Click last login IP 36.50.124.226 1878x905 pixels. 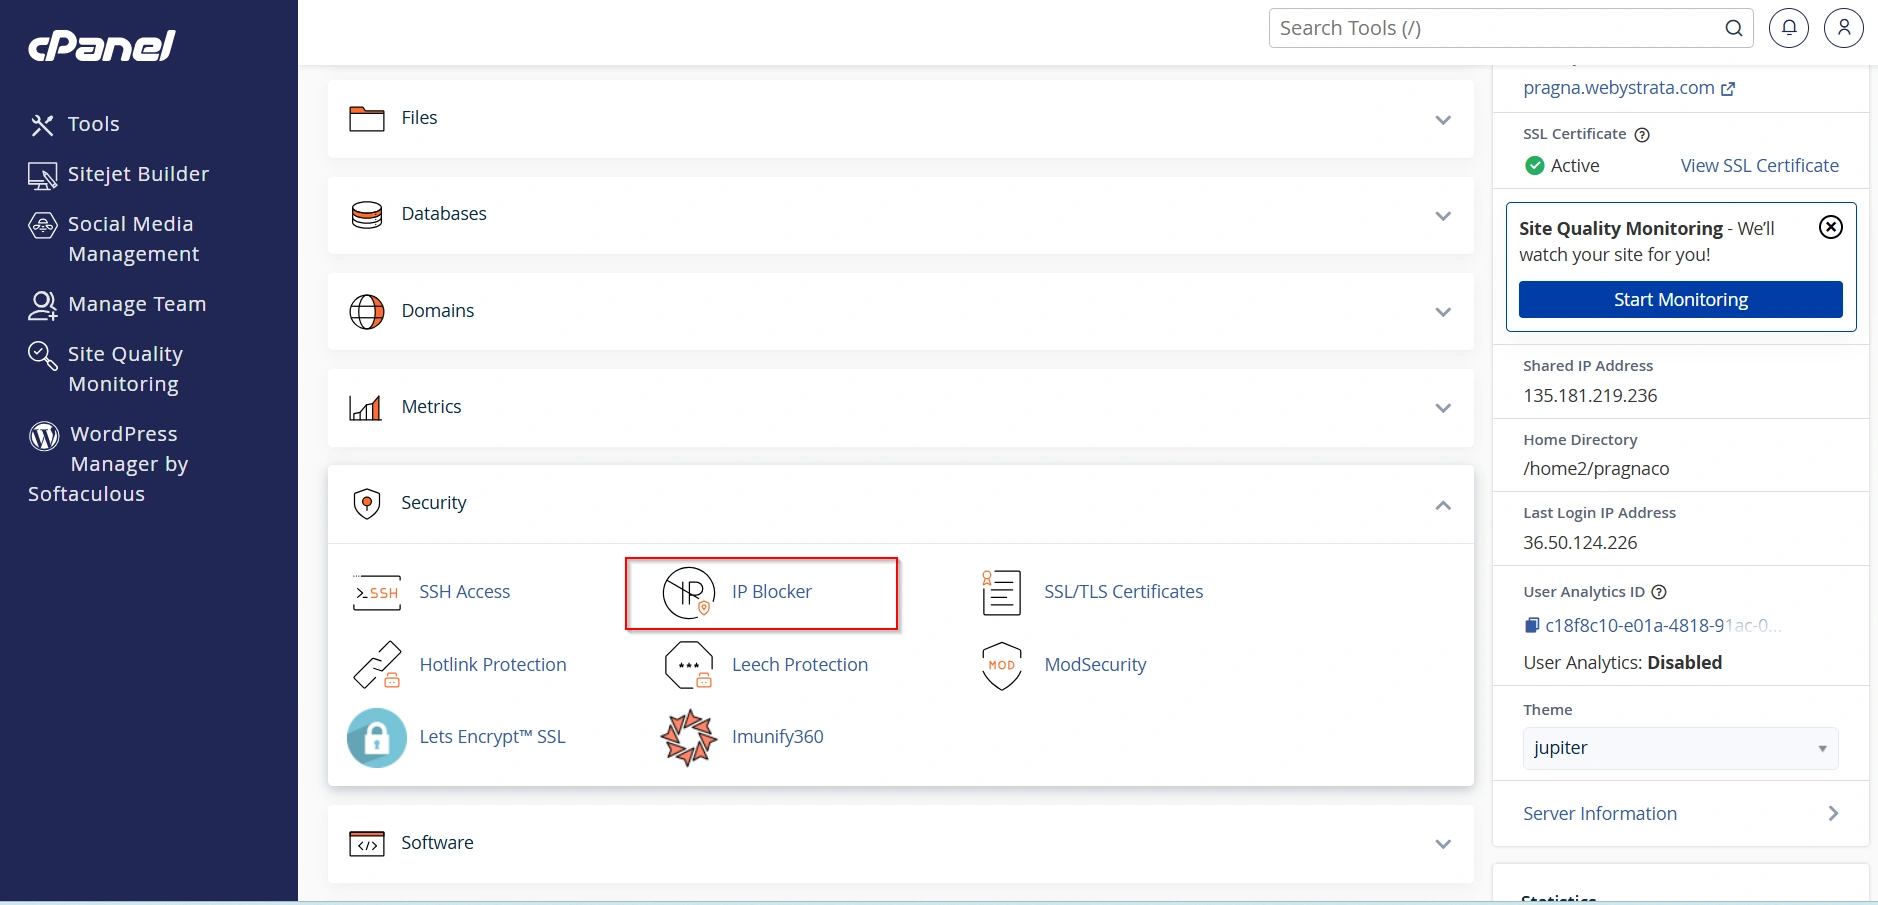pyautogui.click(x=1580, y=543)
